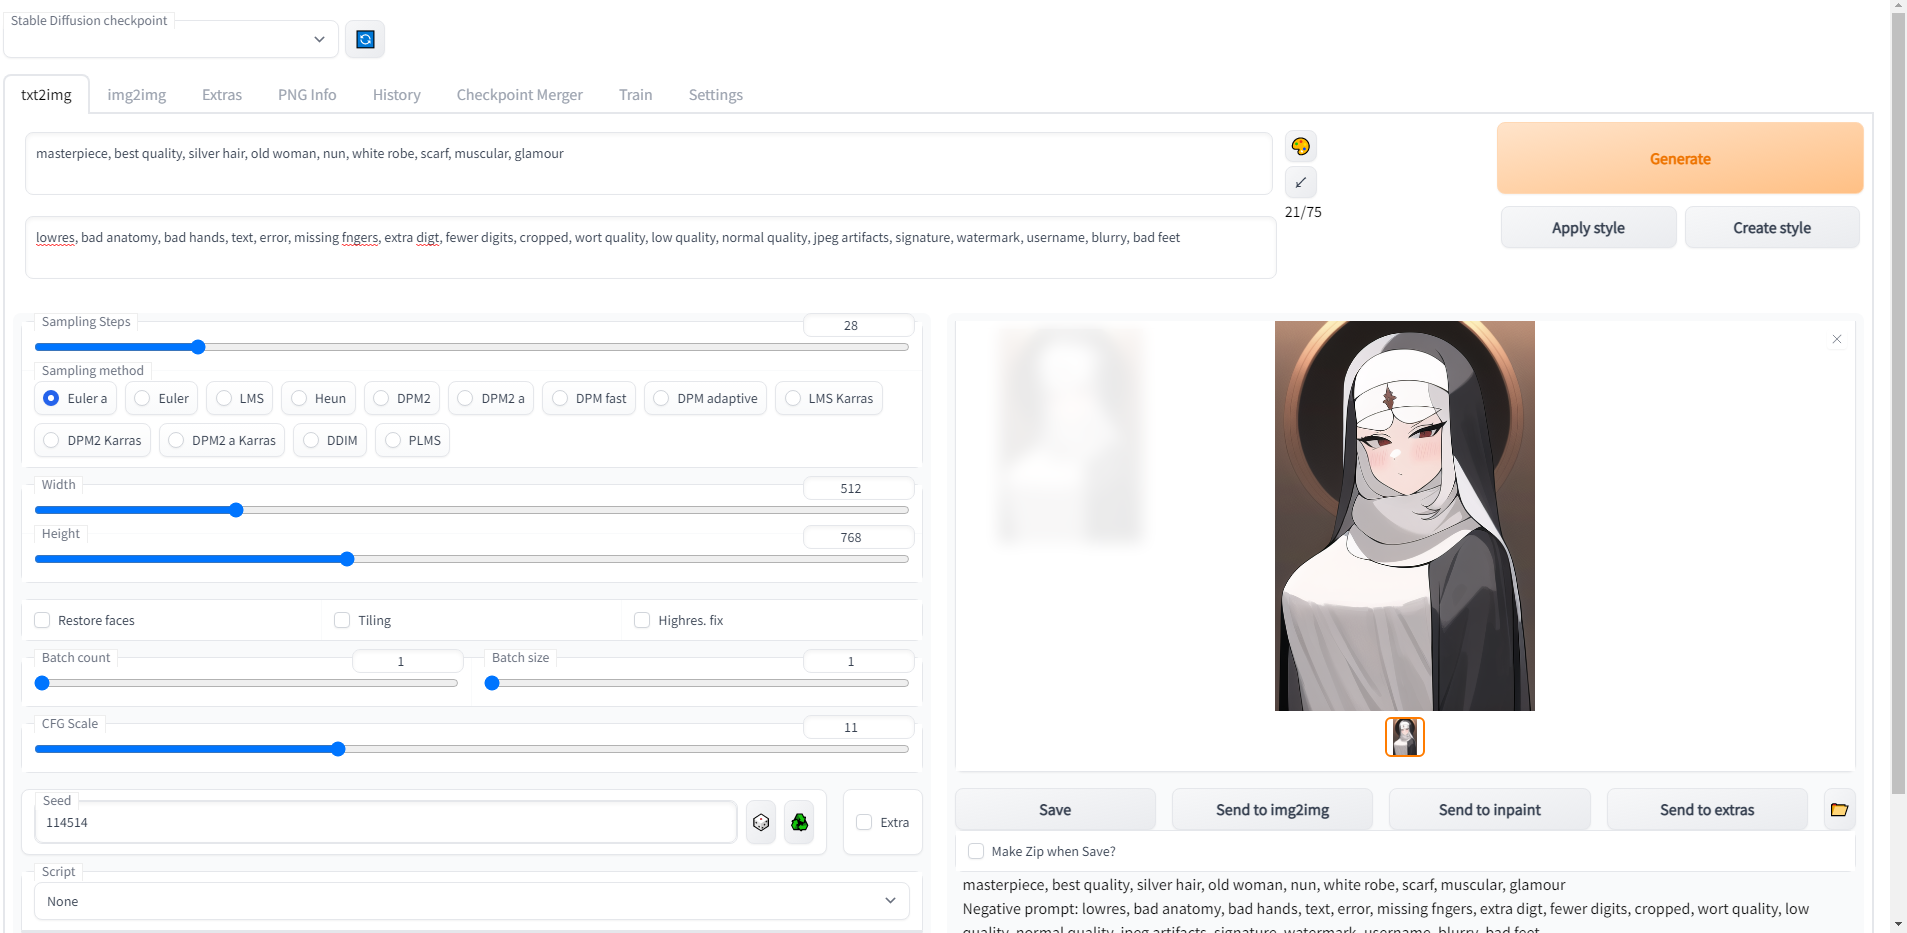The height and width of the screenshot is (933, 1907).
Task: Open the PNG Info tab
Action: tap(307, 95)
